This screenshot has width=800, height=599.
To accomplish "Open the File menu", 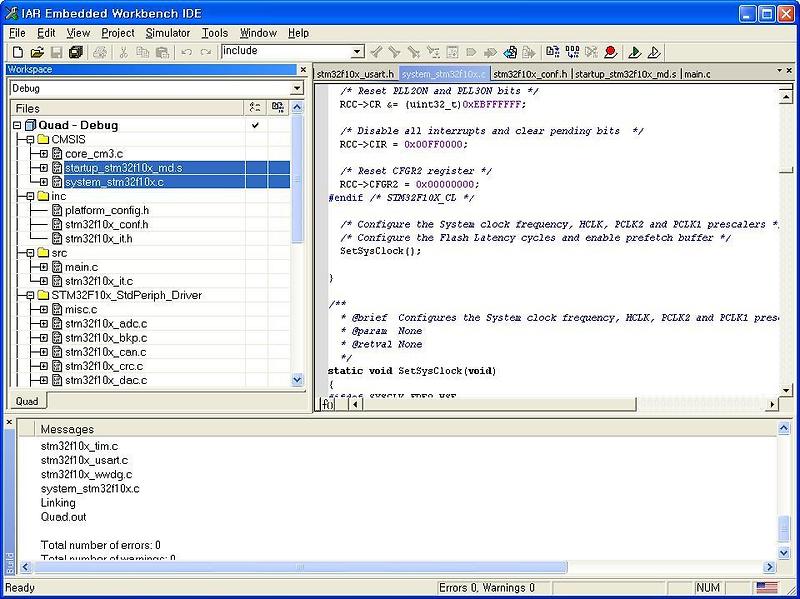I will tap(17, 33).
